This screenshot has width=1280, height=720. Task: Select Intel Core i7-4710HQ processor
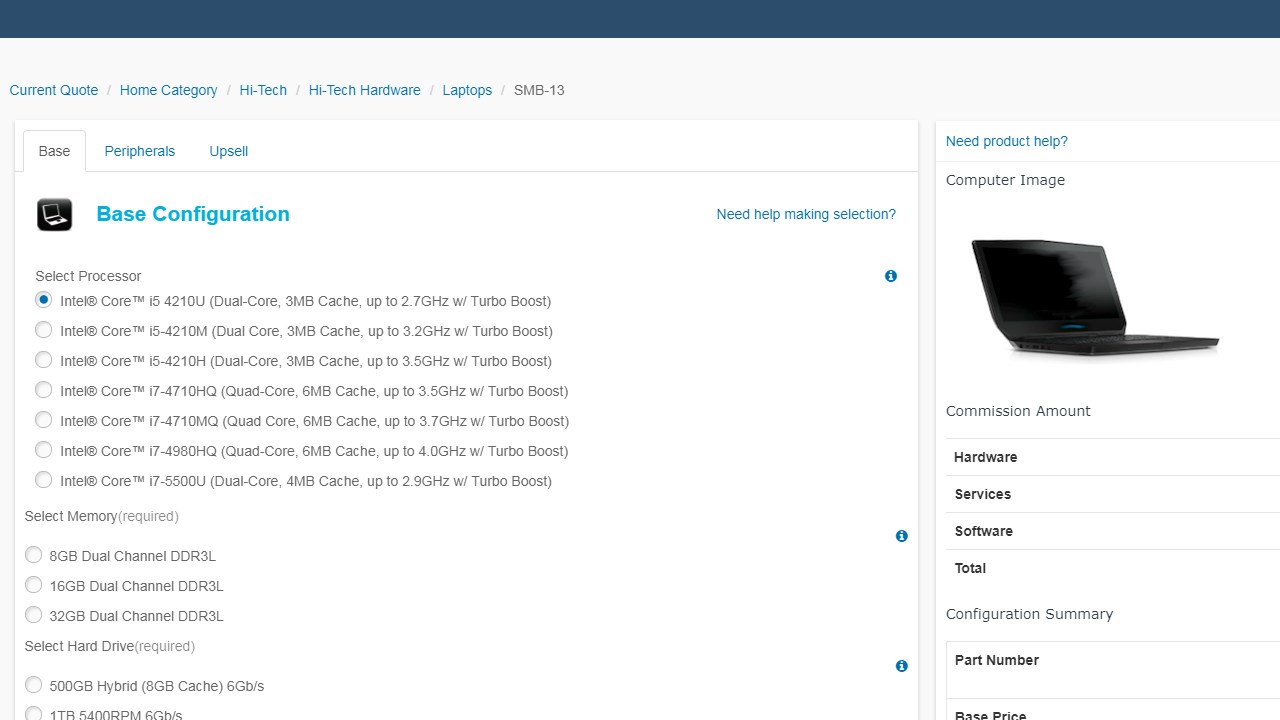click(43, 390)
